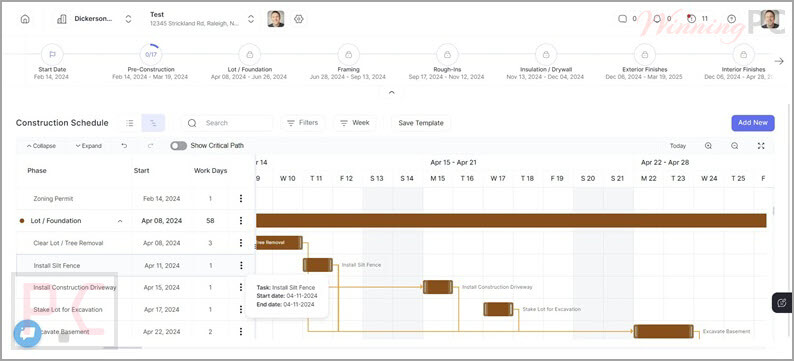Select the Zoning Permit row

point(135,198)
